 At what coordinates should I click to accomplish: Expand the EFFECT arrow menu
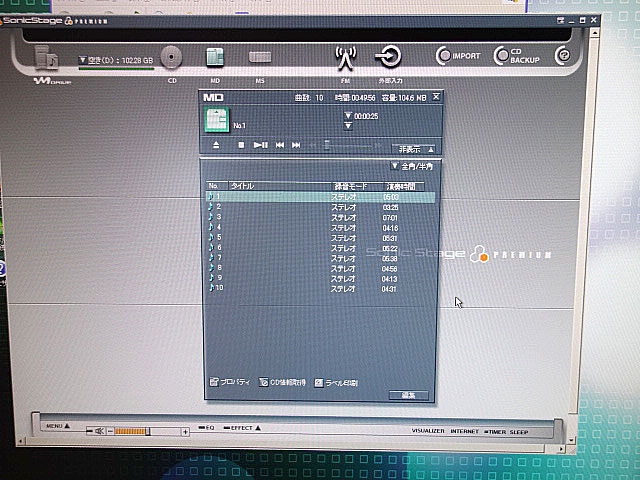tap(258, 428)
